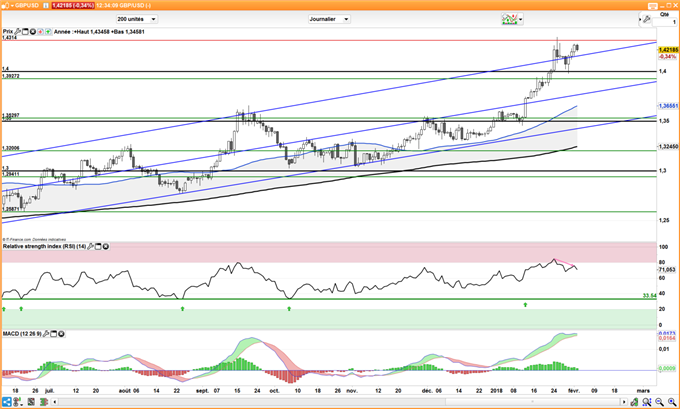
Task: Click the red -0,34% label on price axis
Action: (x=667, y=57)
